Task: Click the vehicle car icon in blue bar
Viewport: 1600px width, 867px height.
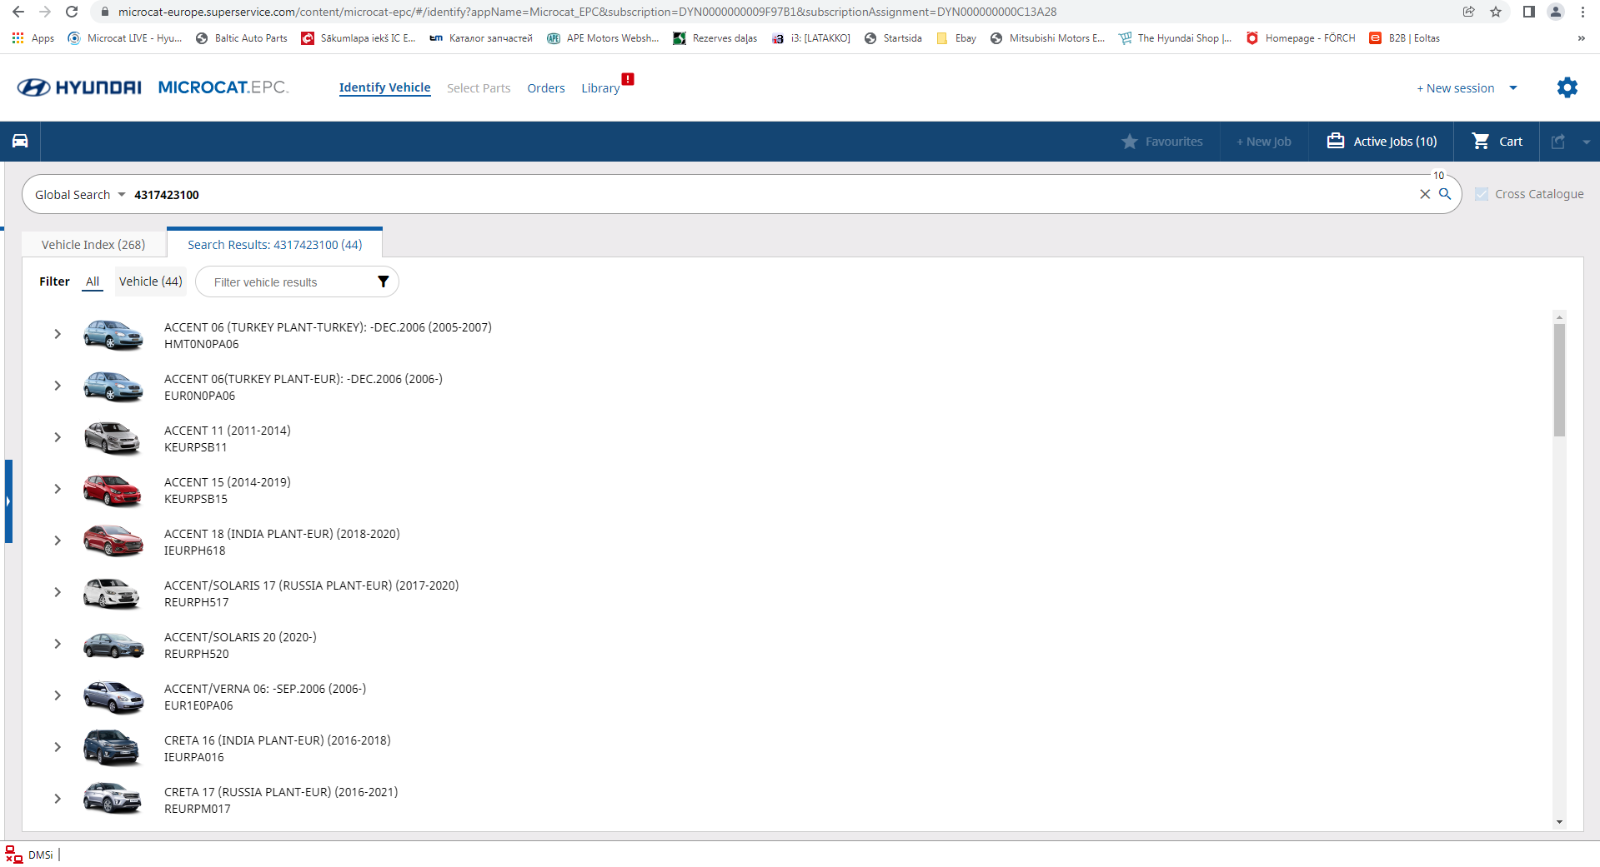Action: point(20,141)
